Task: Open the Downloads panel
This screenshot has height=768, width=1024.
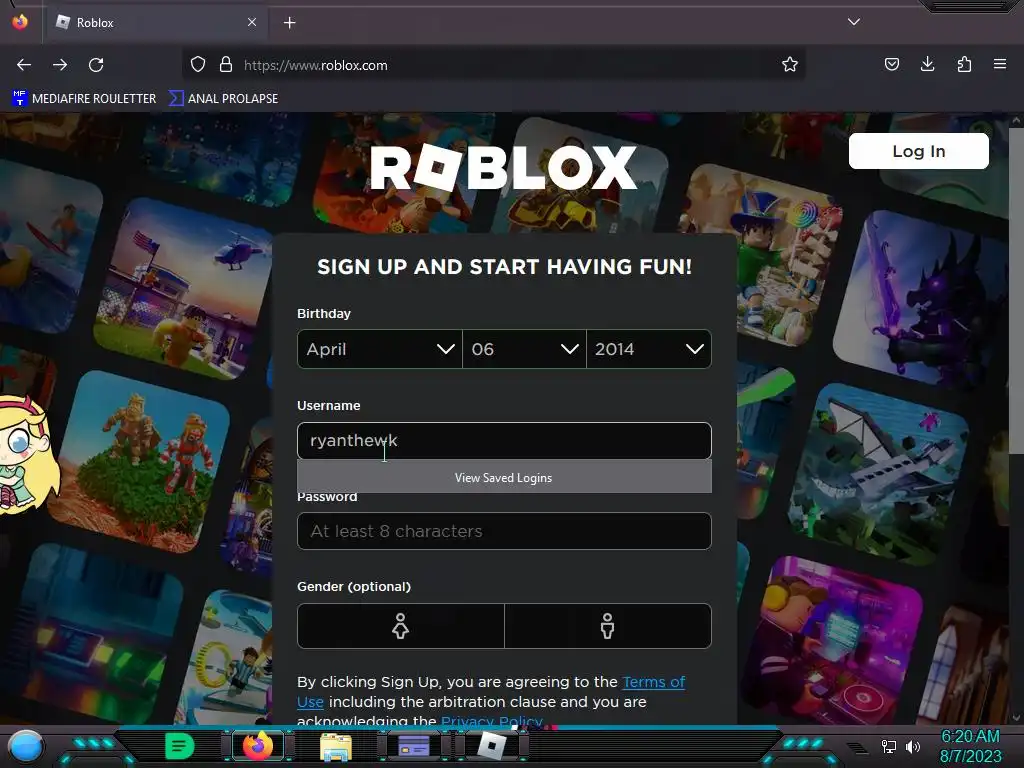Action: click(927, 64)
